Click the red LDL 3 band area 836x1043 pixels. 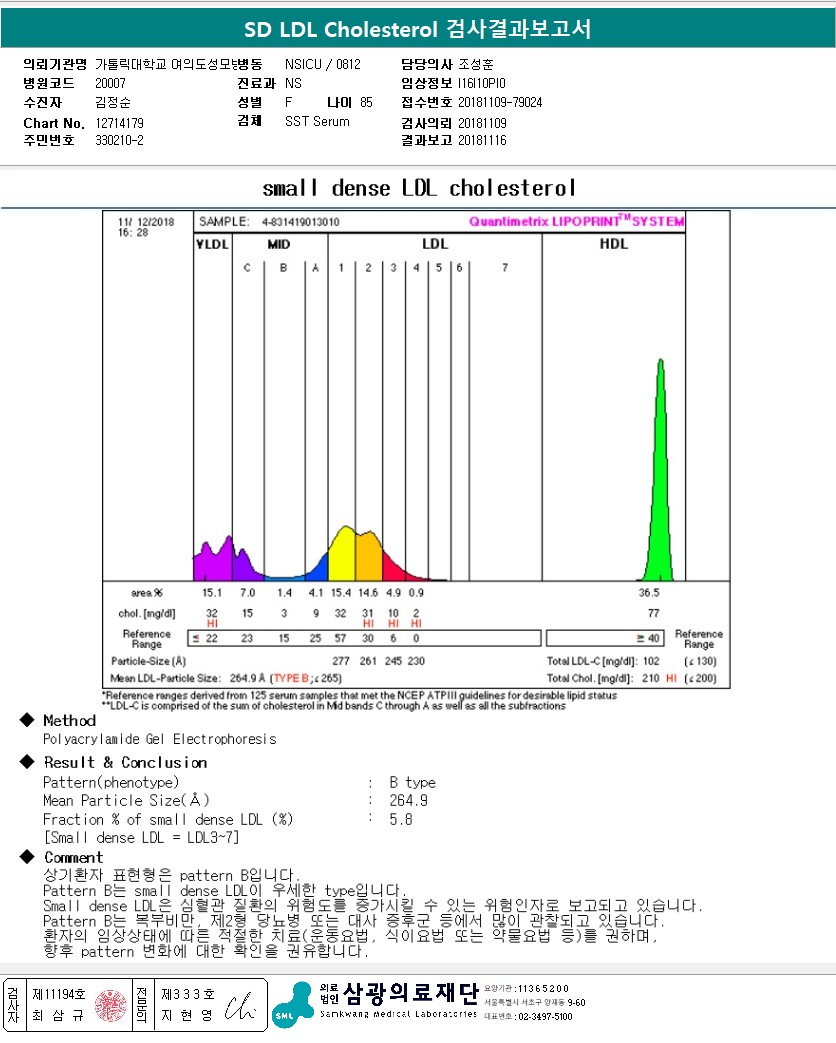pyautogui.click(x=392, y=567)
